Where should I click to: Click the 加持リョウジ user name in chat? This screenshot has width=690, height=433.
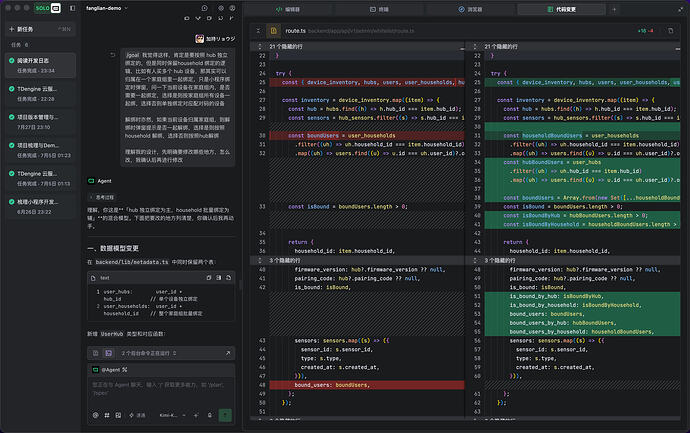tap(220, 39)
